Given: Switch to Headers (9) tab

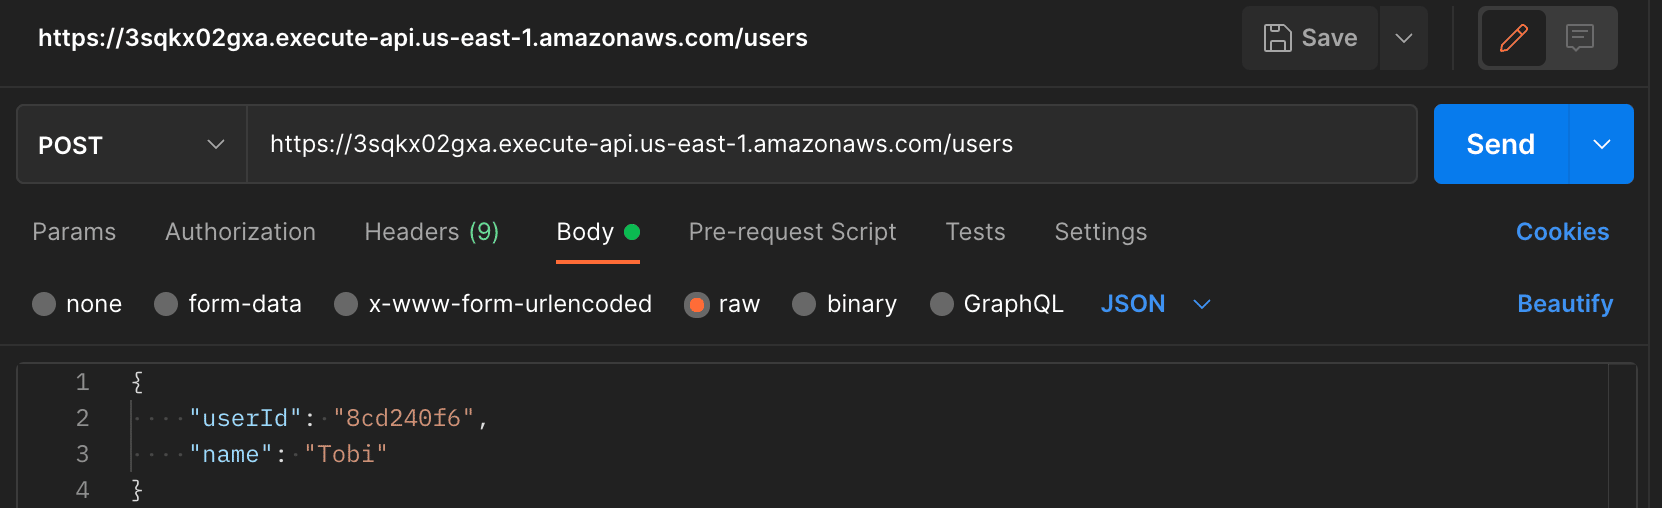Looking at the screenshot, I should pos(432,232).
